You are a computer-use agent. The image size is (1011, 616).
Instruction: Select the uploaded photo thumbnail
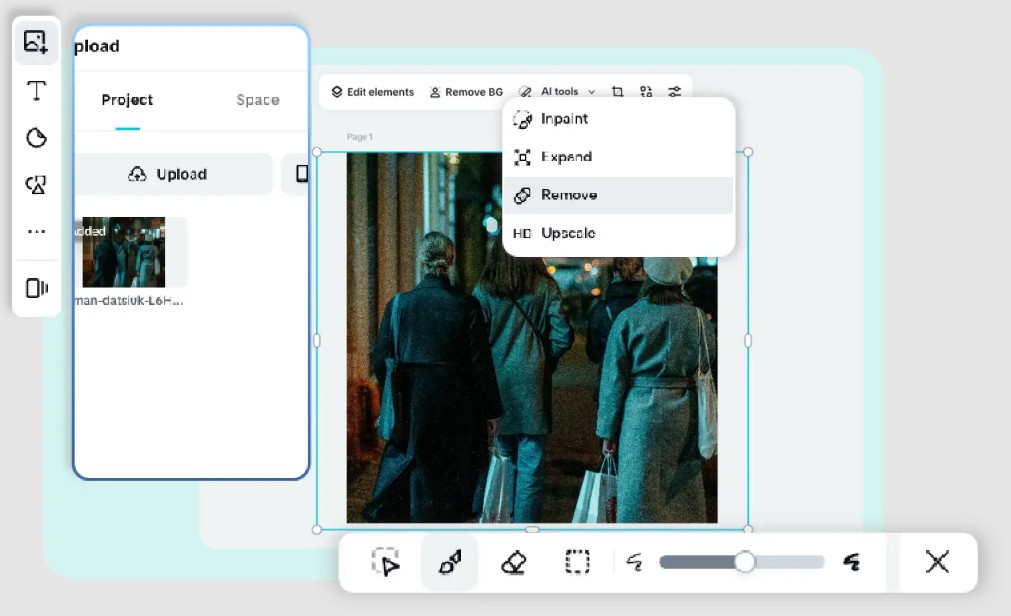tap(124, 252)
